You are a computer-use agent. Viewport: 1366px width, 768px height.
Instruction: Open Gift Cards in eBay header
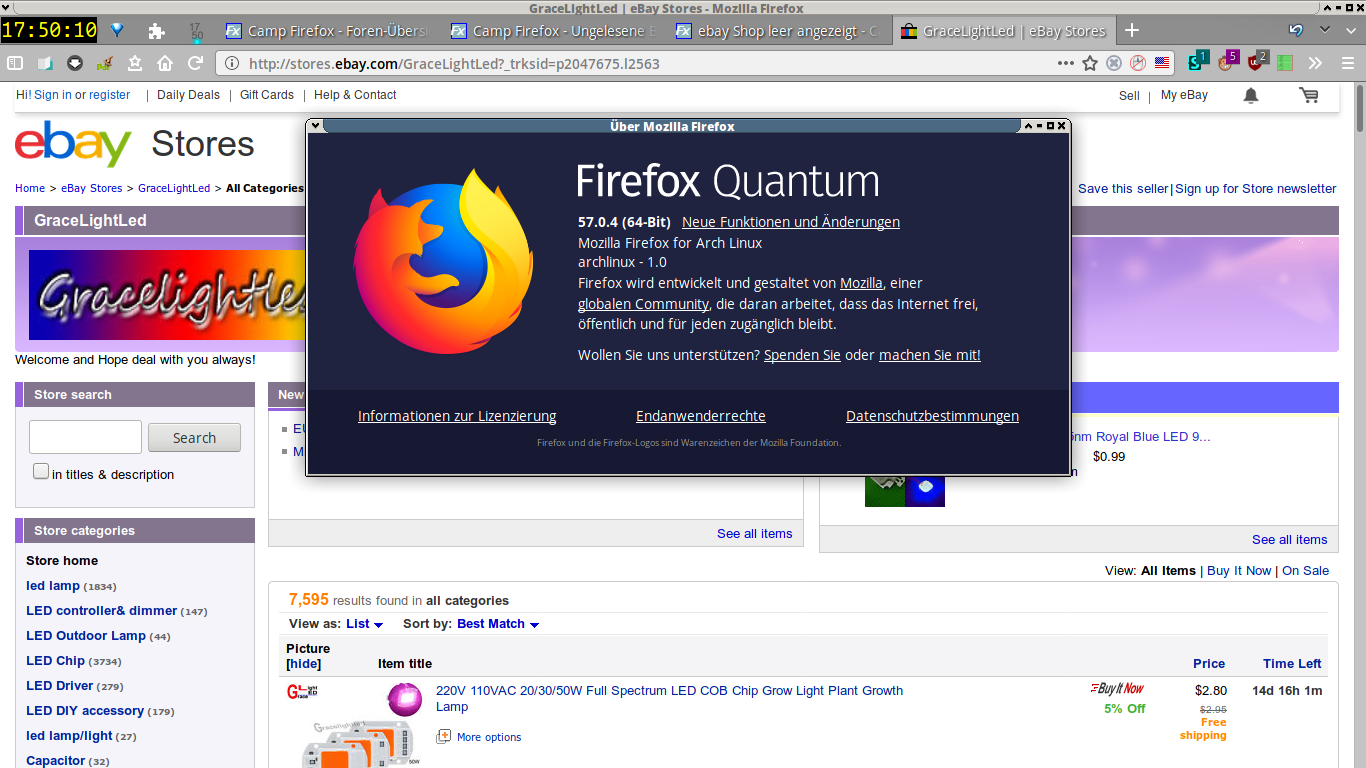267,95
